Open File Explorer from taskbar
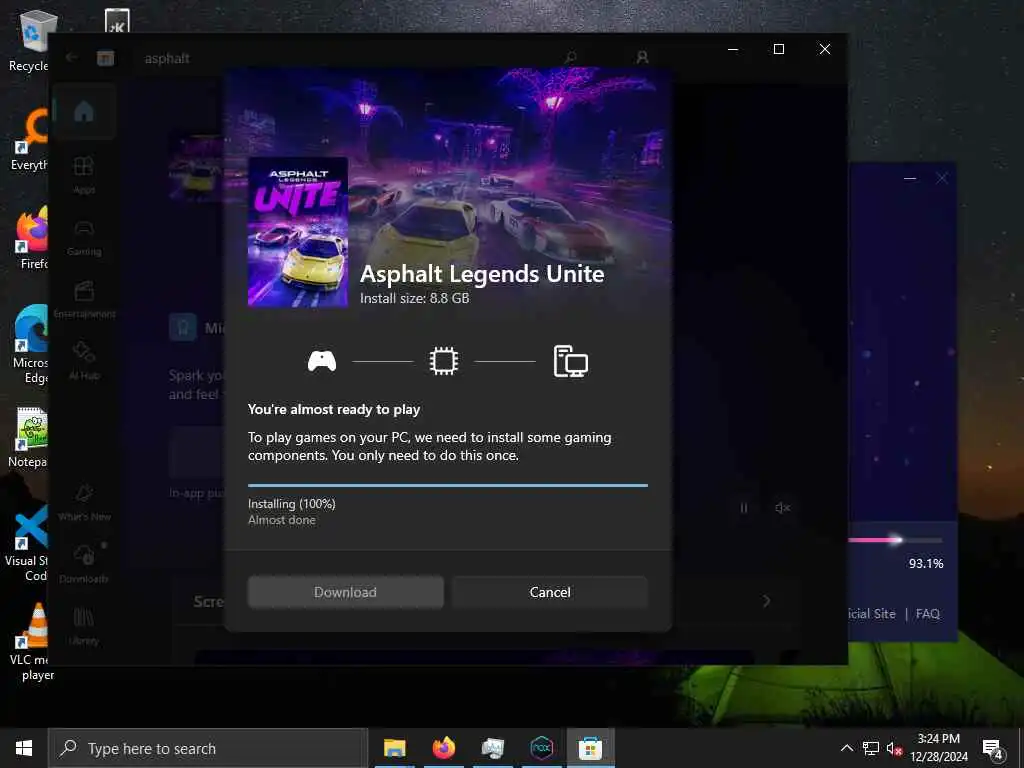The image size is (1024, 768). point(394,748)
